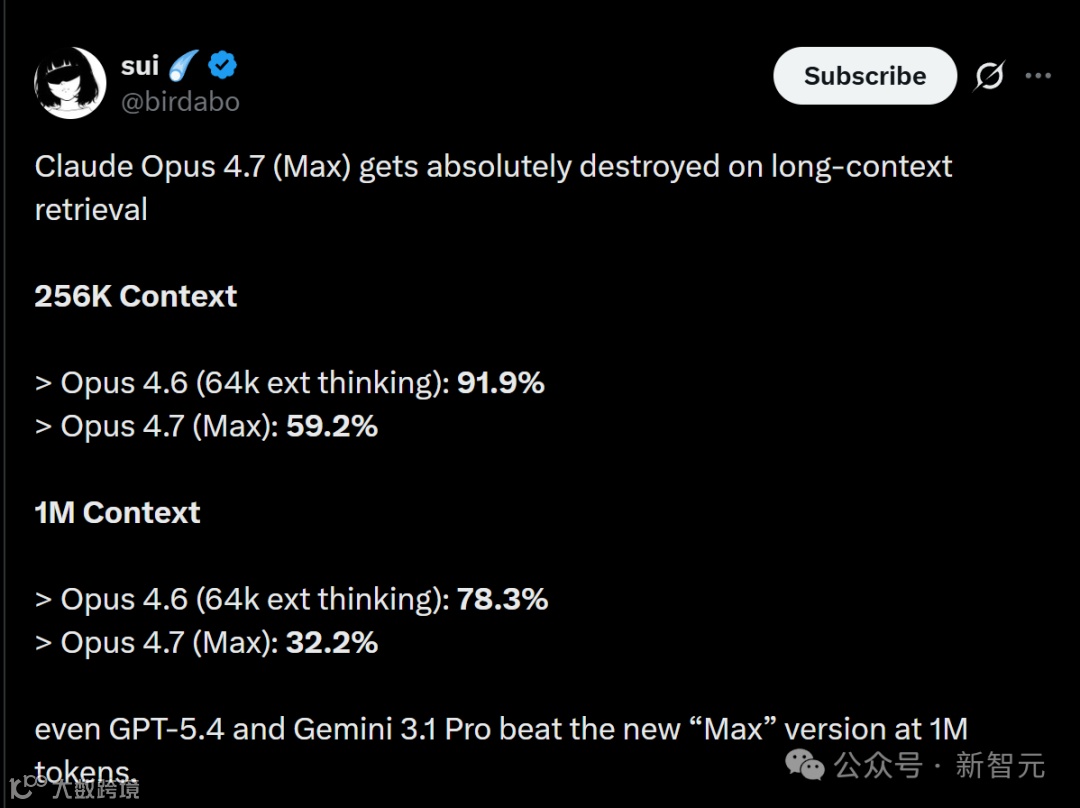Click the "新智元" watermark text
Viewport: 1080px width, 808px height.
point(999,766)
